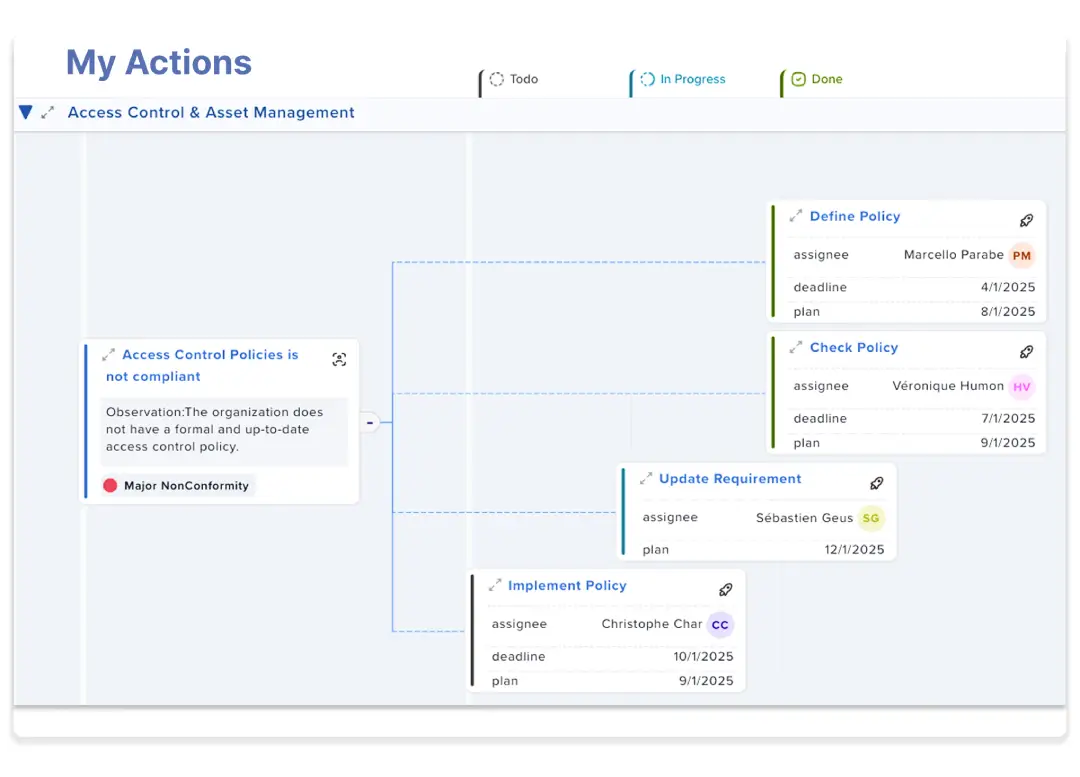Expand the Check Policy card using arrows icon
The image size is (1080, 777).
pyautogui.click(x=796, y=347)
